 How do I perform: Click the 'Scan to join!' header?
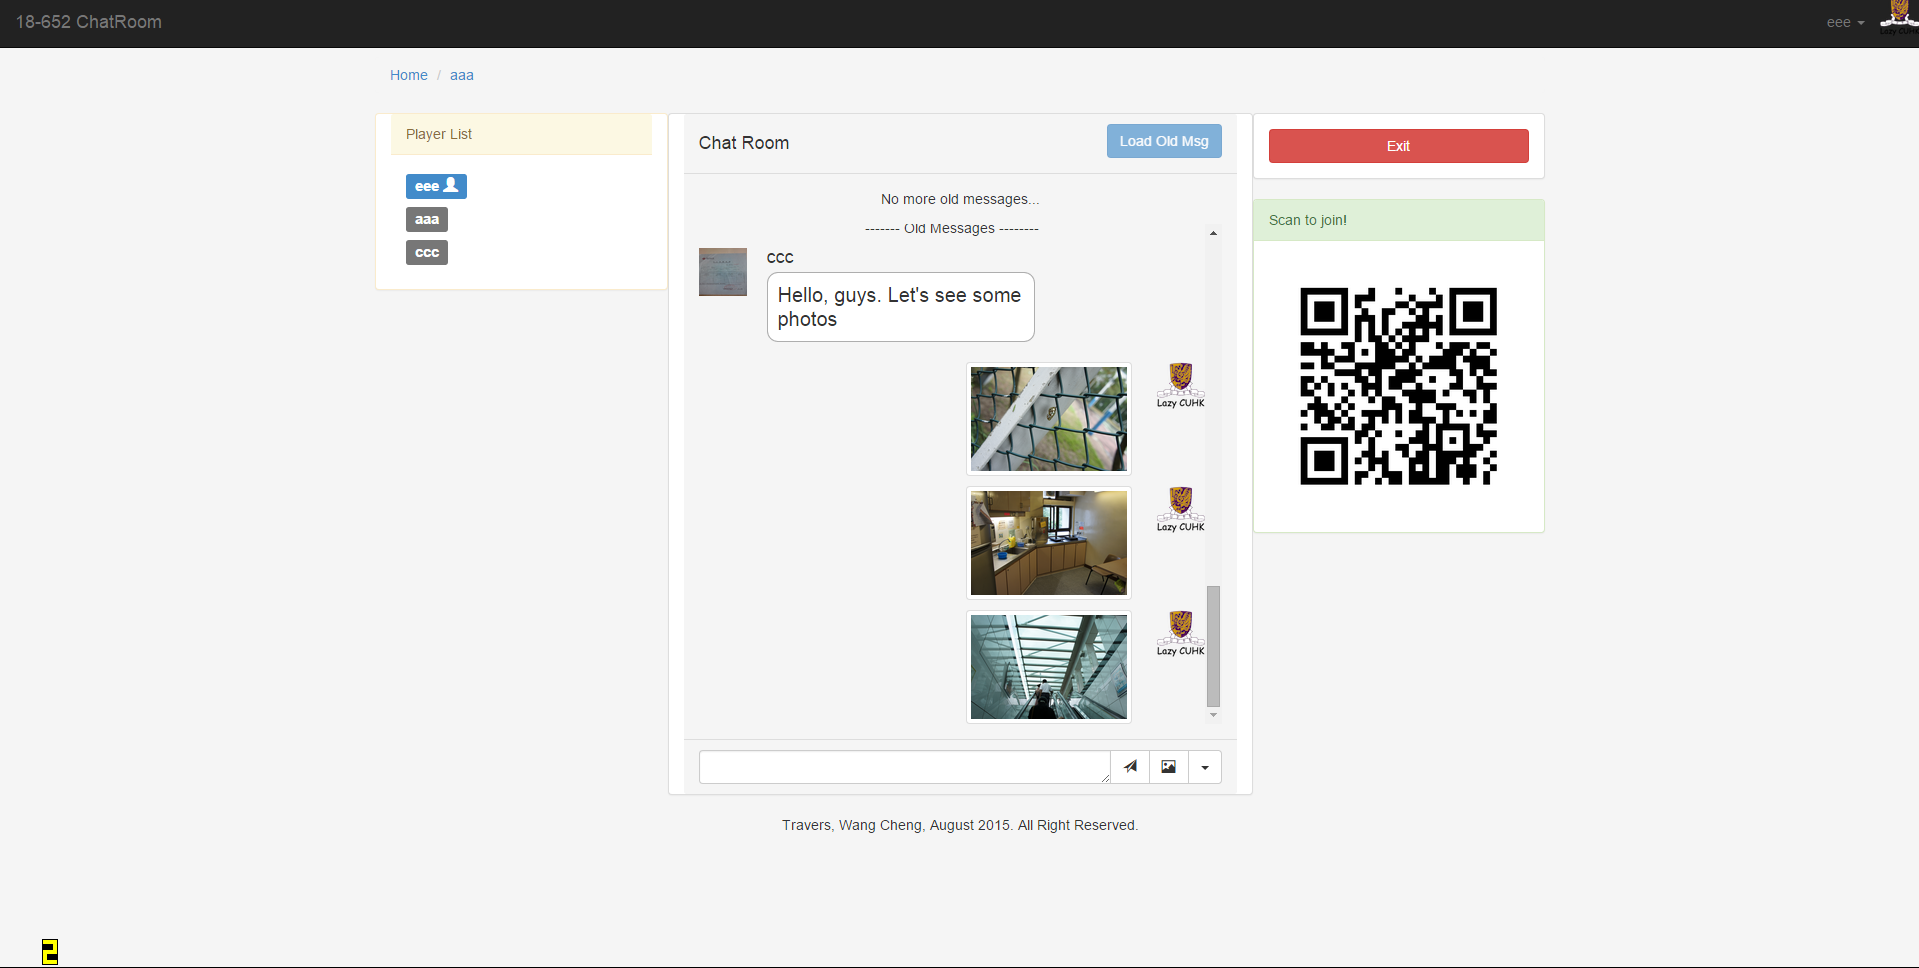pos(1398,220)
